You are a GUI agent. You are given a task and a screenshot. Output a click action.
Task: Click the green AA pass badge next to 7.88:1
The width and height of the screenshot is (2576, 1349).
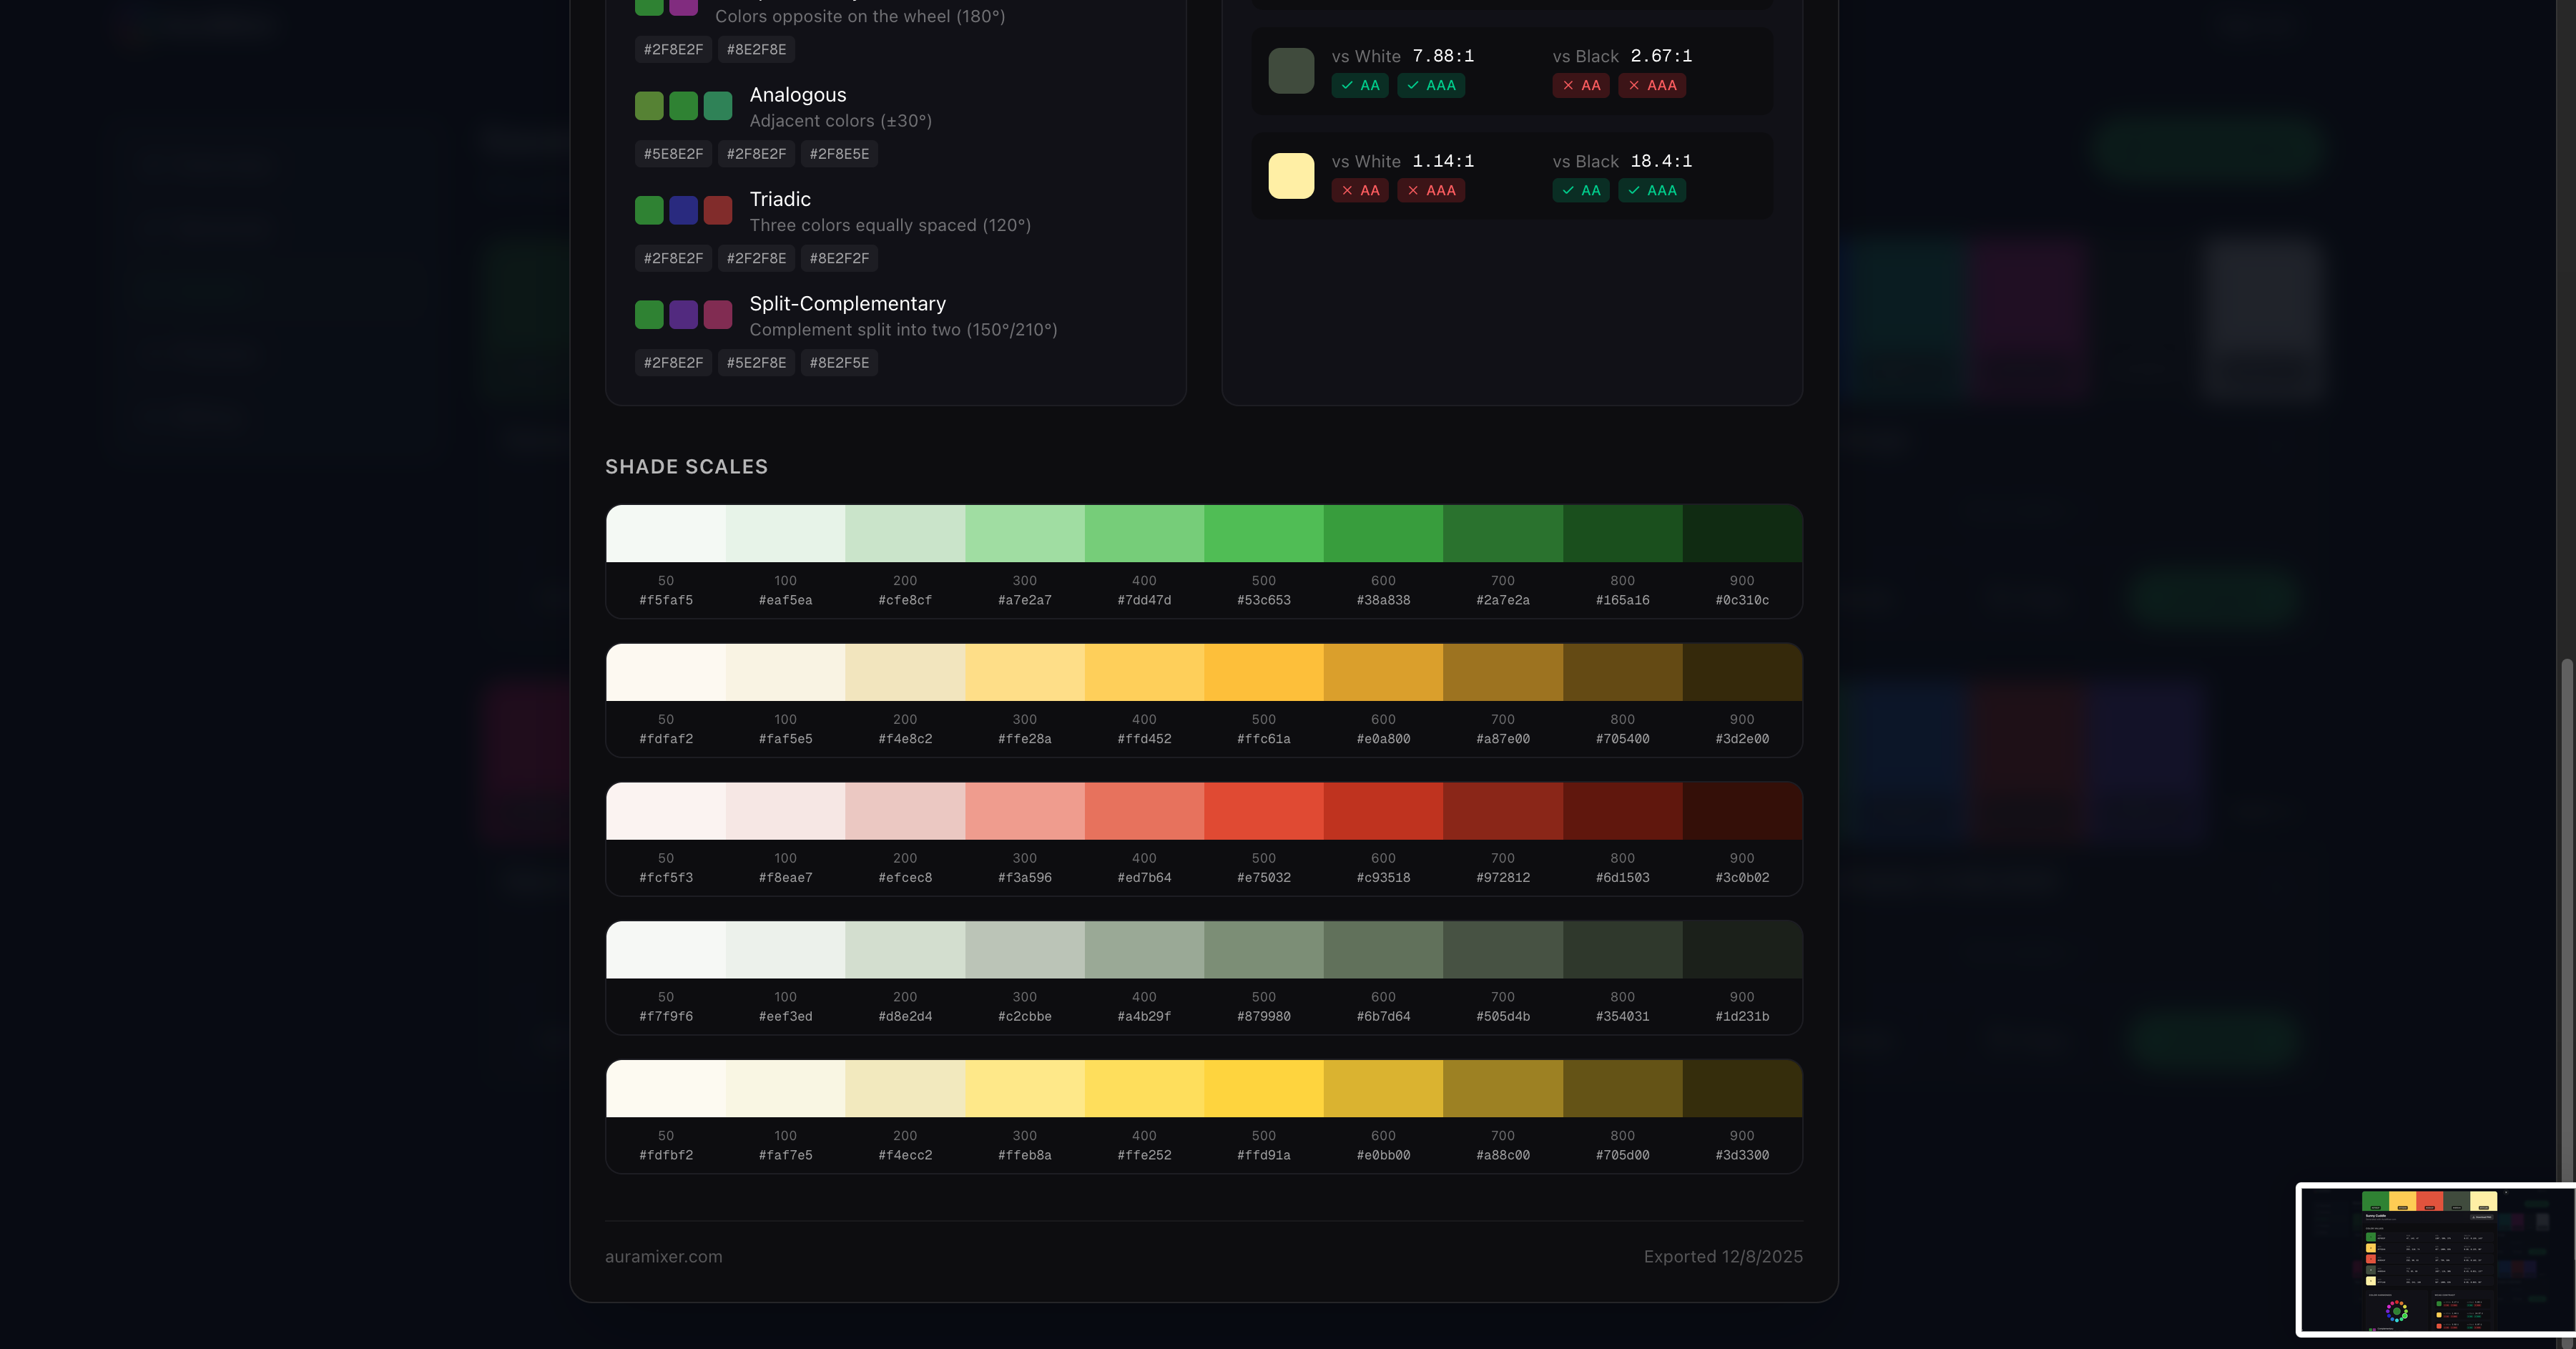click(1360, 86)
